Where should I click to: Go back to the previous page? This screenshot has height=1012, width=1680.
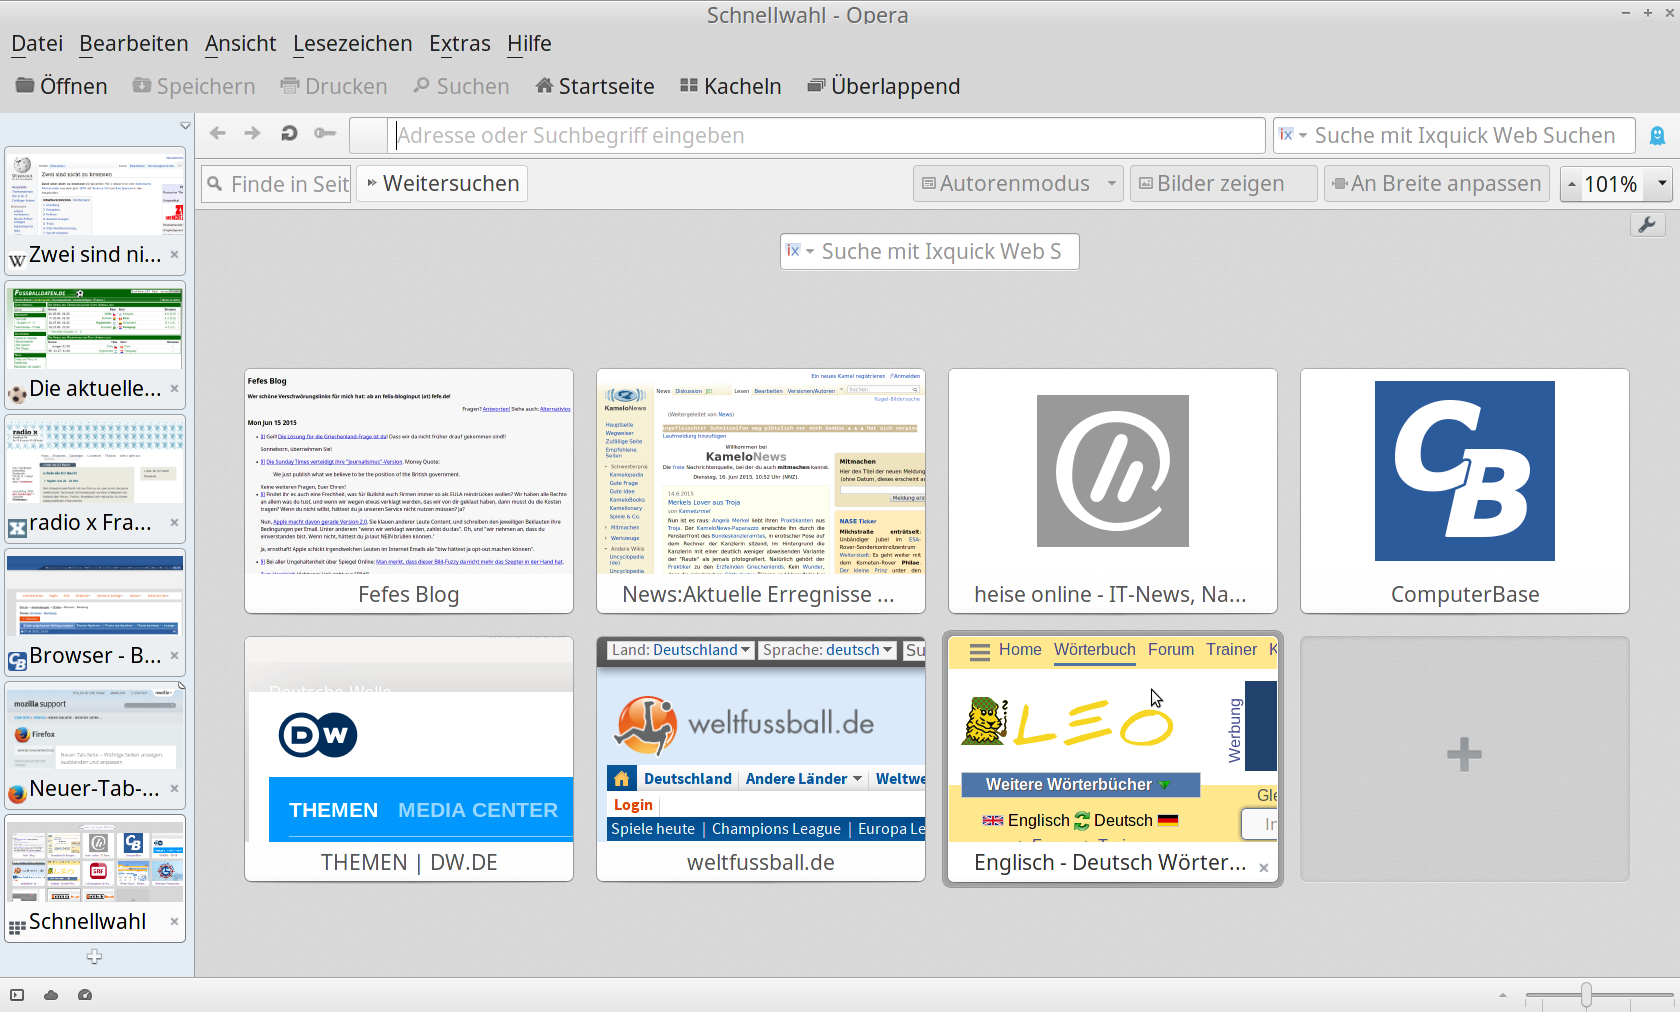[218, 133]
